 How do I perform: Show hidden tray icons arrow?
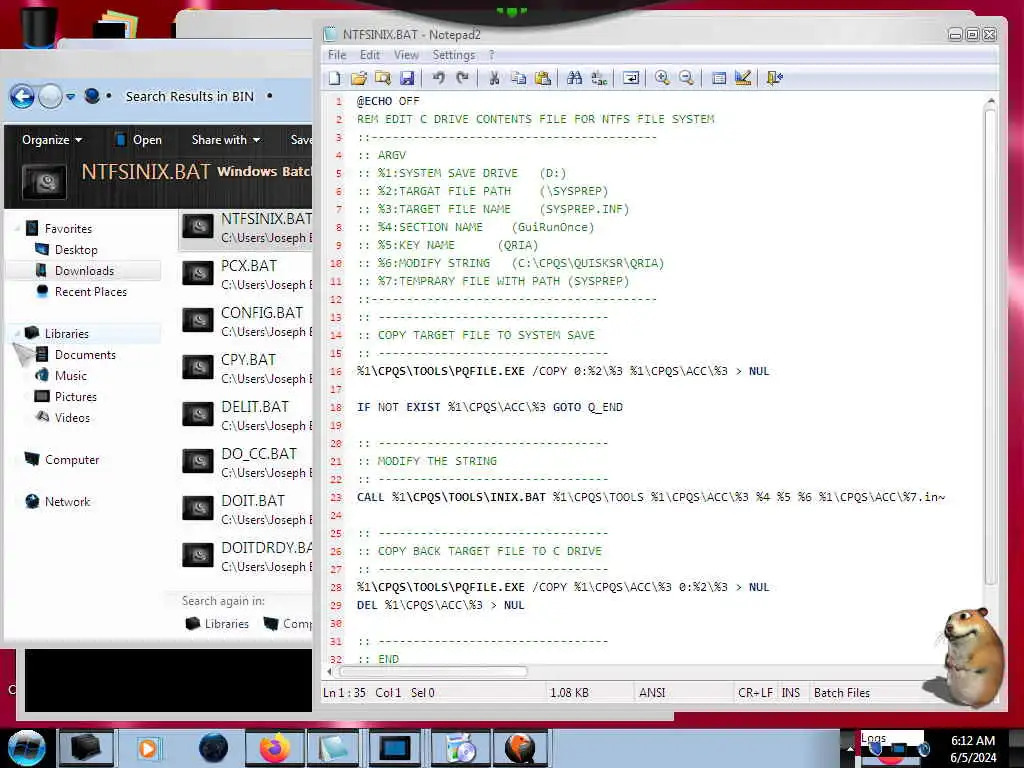pos(850,748)
